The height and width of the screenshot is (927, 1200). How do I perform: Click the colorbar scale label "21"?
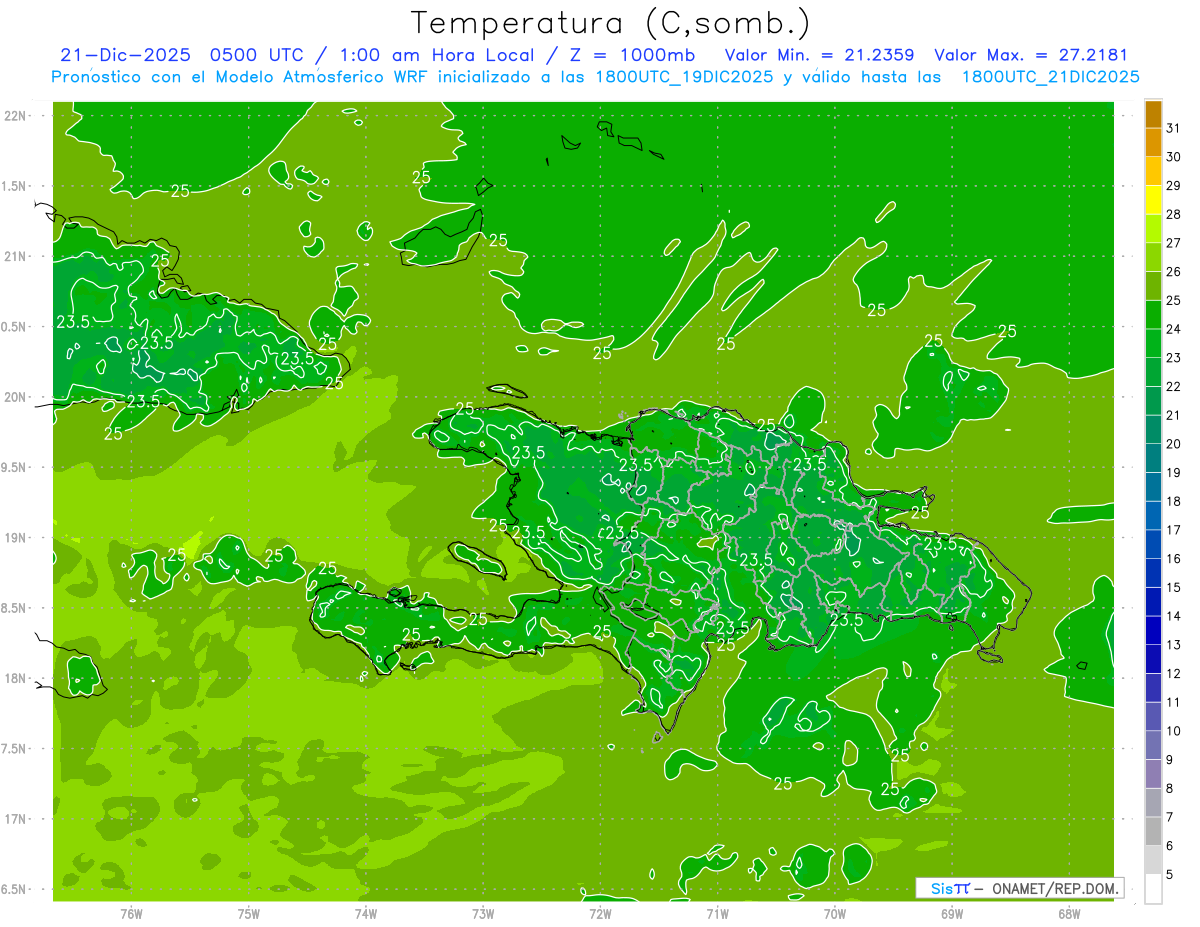click(1174, 415)
